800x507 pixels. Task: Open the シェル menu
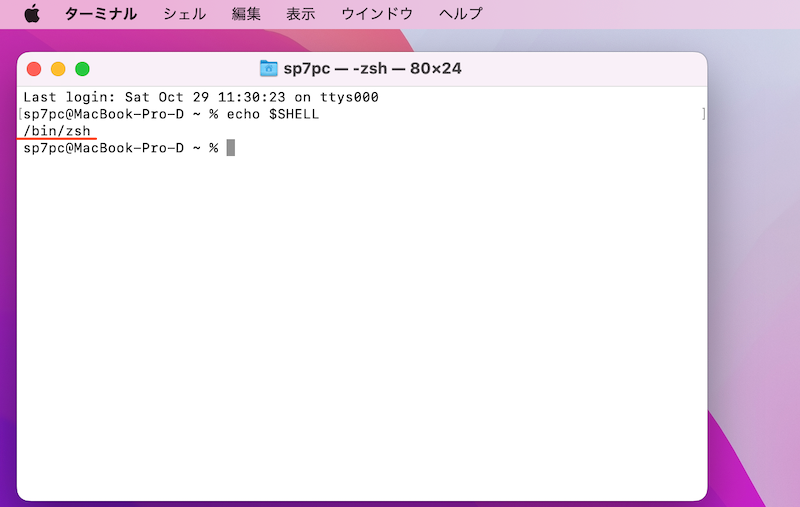pyautogui.click(x=184, y=14)
